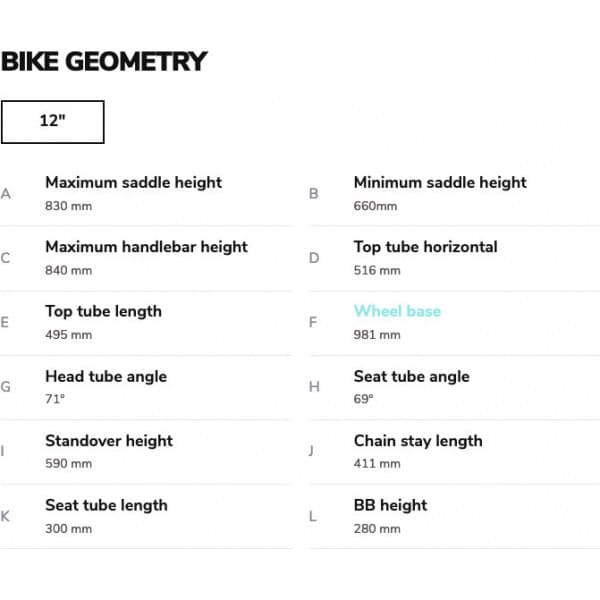Click the letter A diagram marker
Screen dimensions: 600x600
pyautogui.click(x=5, y=194)
